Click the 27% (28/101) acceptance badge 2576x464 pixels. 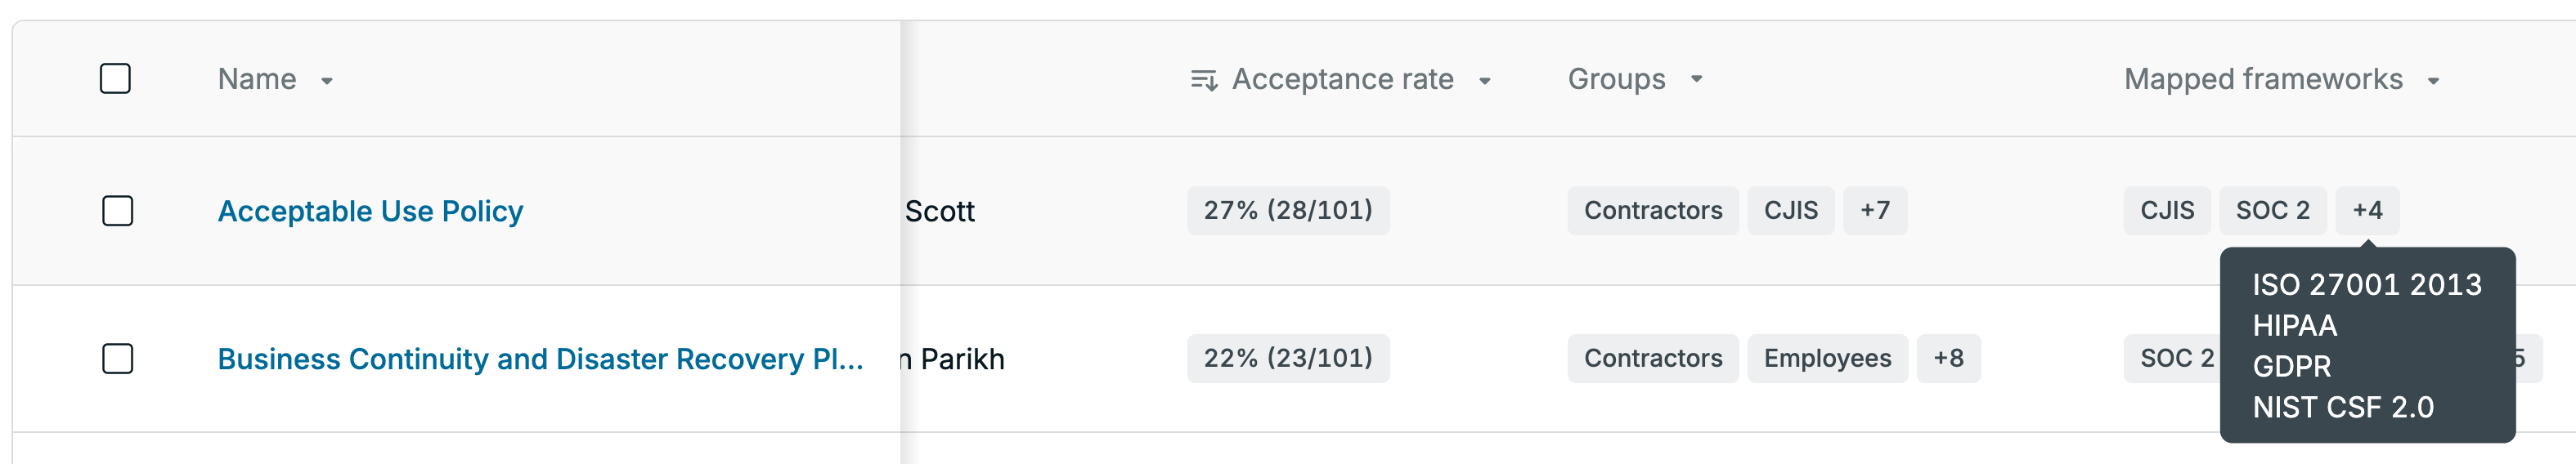[1288, 210]
